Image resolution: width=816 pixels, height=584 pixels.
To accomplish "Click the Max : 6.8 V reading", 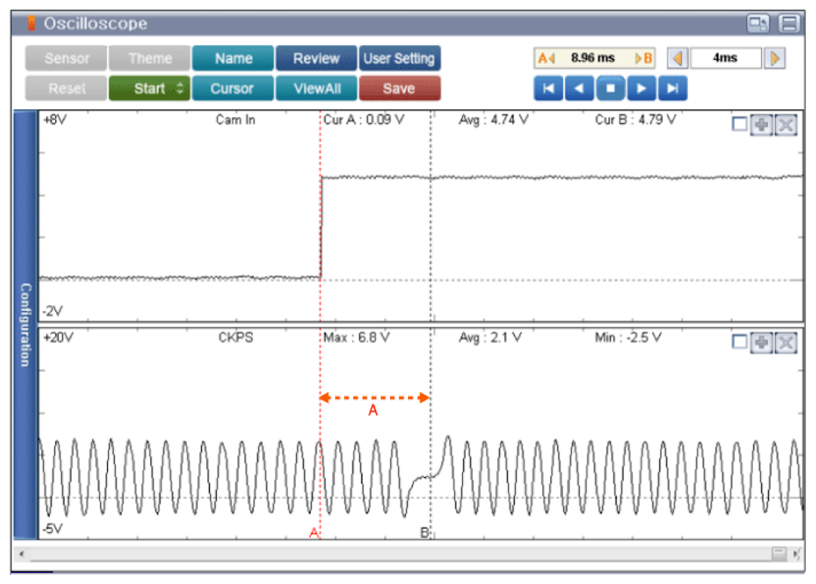I will point(356,337).
